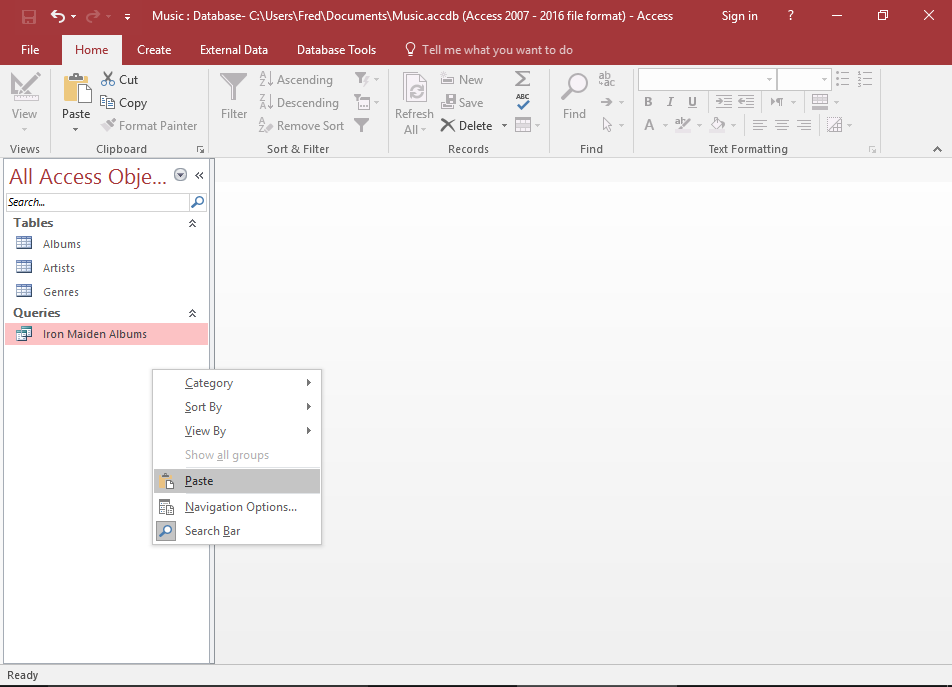
Task: Switch to the Database Tools tab
Action: [336, 50]
